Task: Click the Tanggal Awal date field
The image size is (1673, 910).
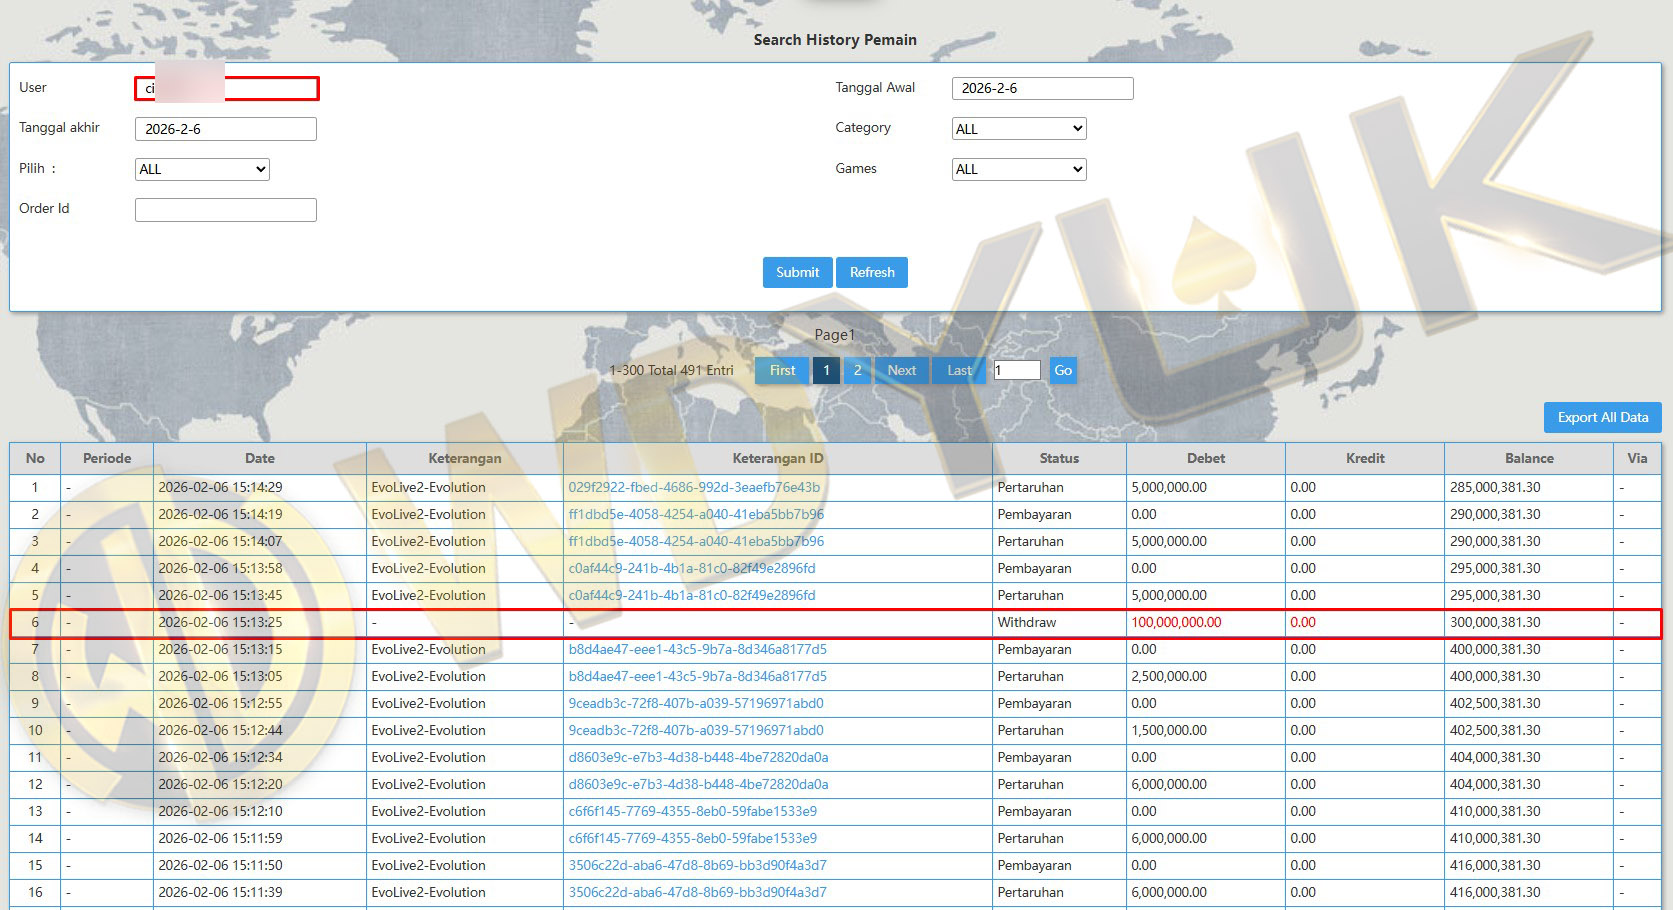Action: (1042, 88)
